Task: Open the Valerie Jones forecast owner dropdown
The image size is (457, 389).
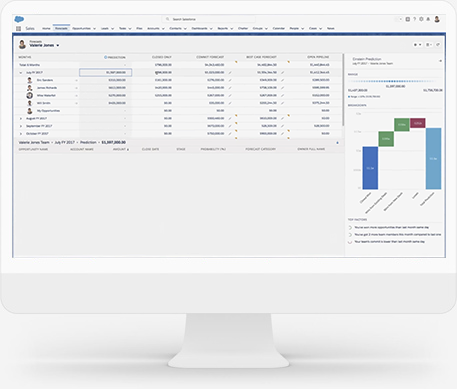Action: tap(58, 45)
